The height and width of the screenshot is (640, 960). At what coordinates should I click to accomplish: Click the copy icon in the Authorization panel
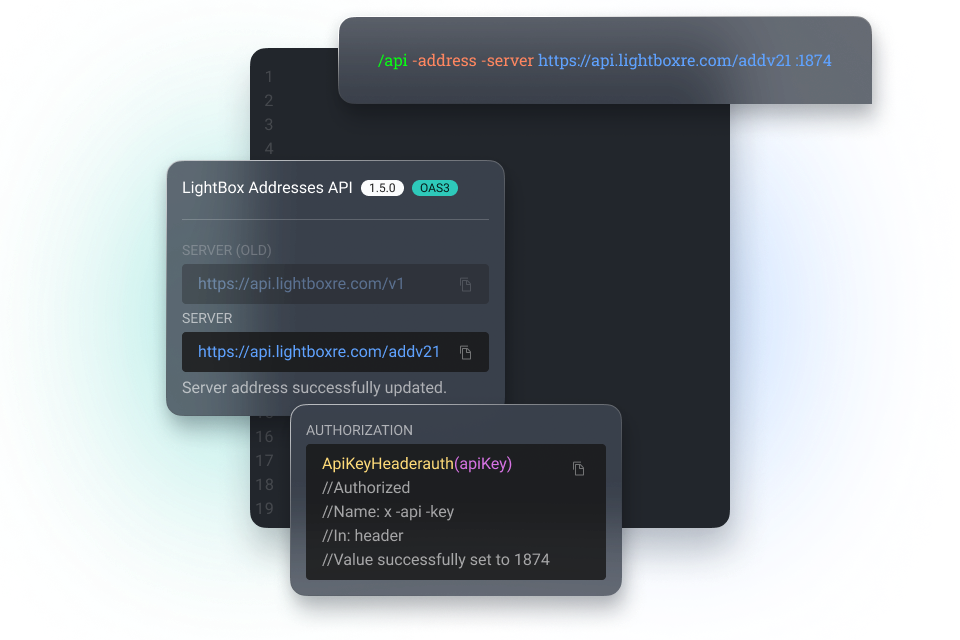coord(578,468)
